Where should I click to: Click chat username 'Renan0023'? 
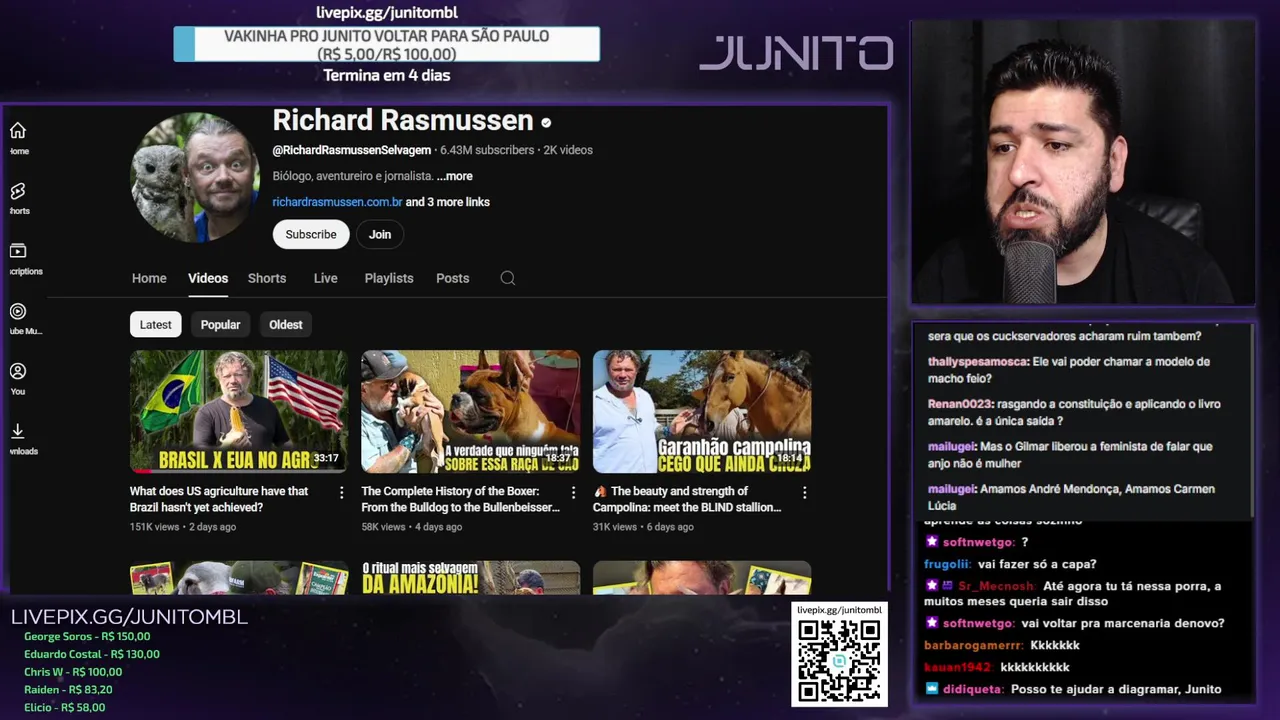click(x=959, y=404)
